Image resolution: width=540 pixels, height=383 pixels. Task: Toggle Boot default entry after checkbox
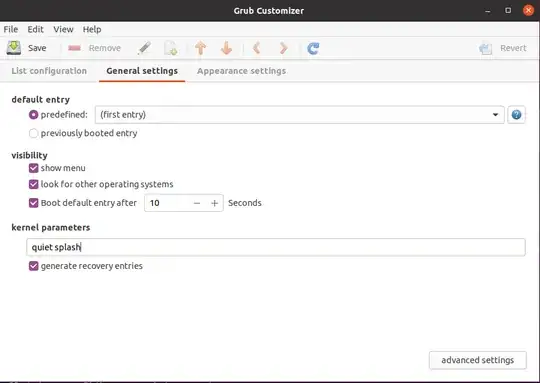click(x=33, y=203)
